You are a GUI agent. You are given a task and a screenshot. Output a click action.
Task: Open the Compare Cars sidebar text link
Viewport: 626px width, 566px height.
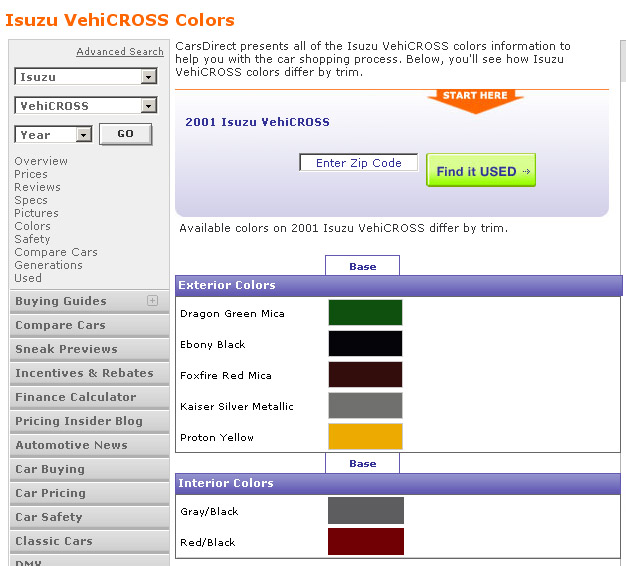(x=56, y=252)
